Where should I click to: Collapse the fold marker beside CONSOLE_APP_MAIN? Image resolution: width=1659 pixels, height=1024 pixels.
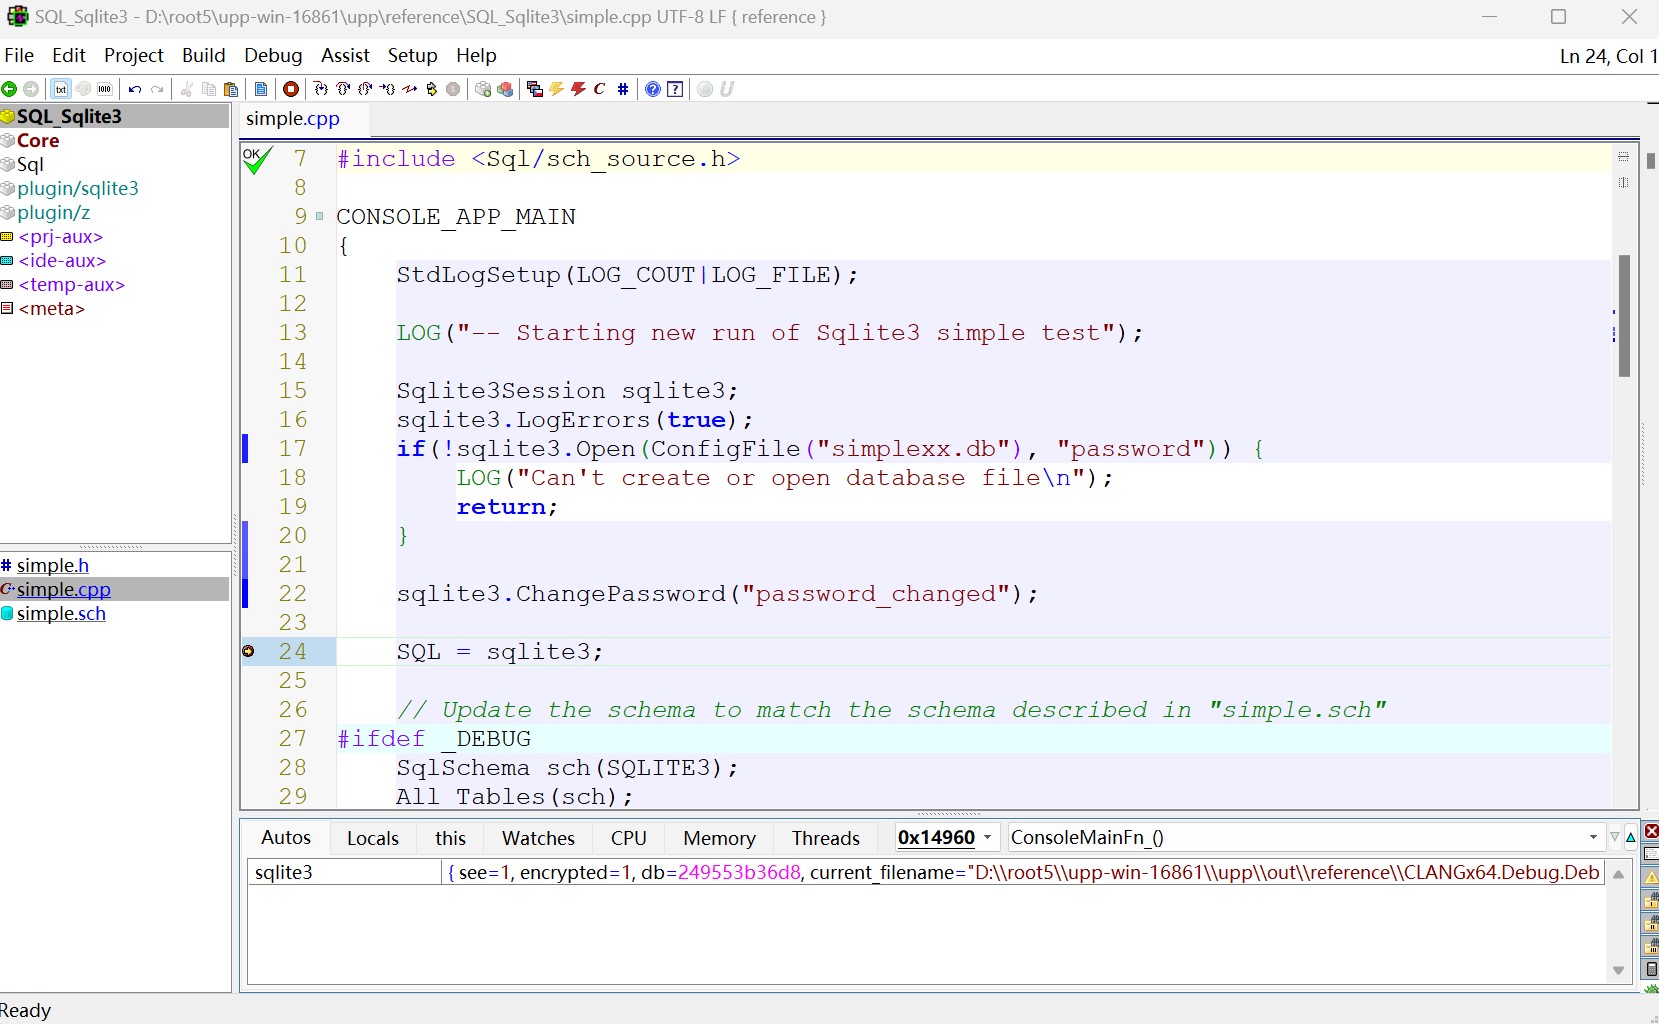pyautogui.click(x=320, y=216)
